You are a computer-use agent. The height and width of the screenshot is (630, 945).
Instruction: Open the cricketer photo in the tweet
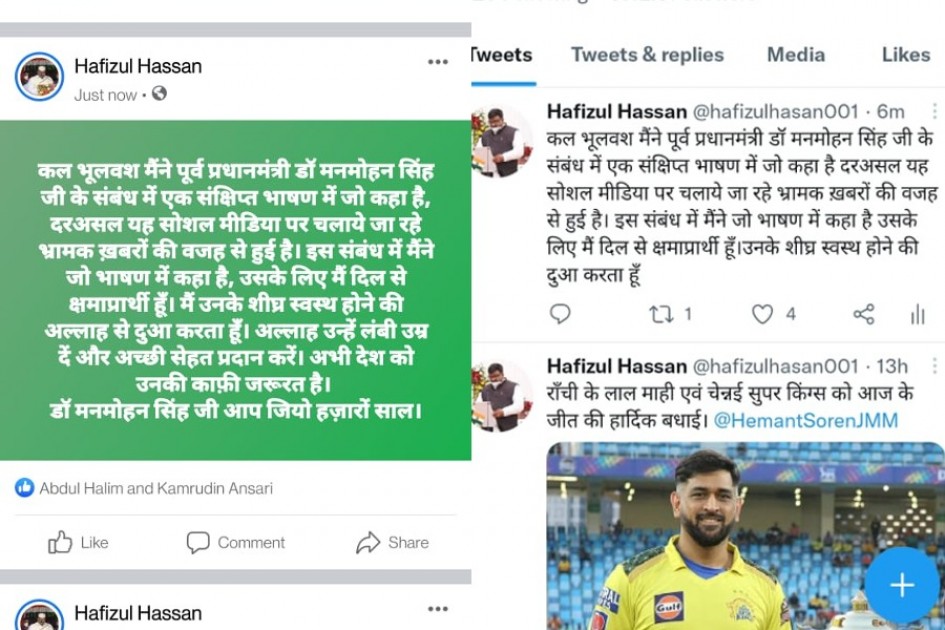[x=746, y=536]
